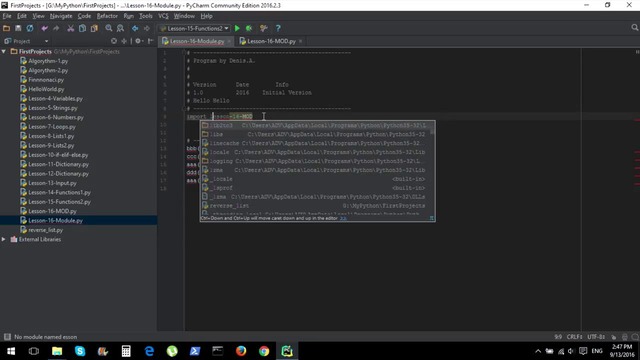640x360 pixels.
Task: Choose logging in the completion popup
Action: (x=315, y=161)
